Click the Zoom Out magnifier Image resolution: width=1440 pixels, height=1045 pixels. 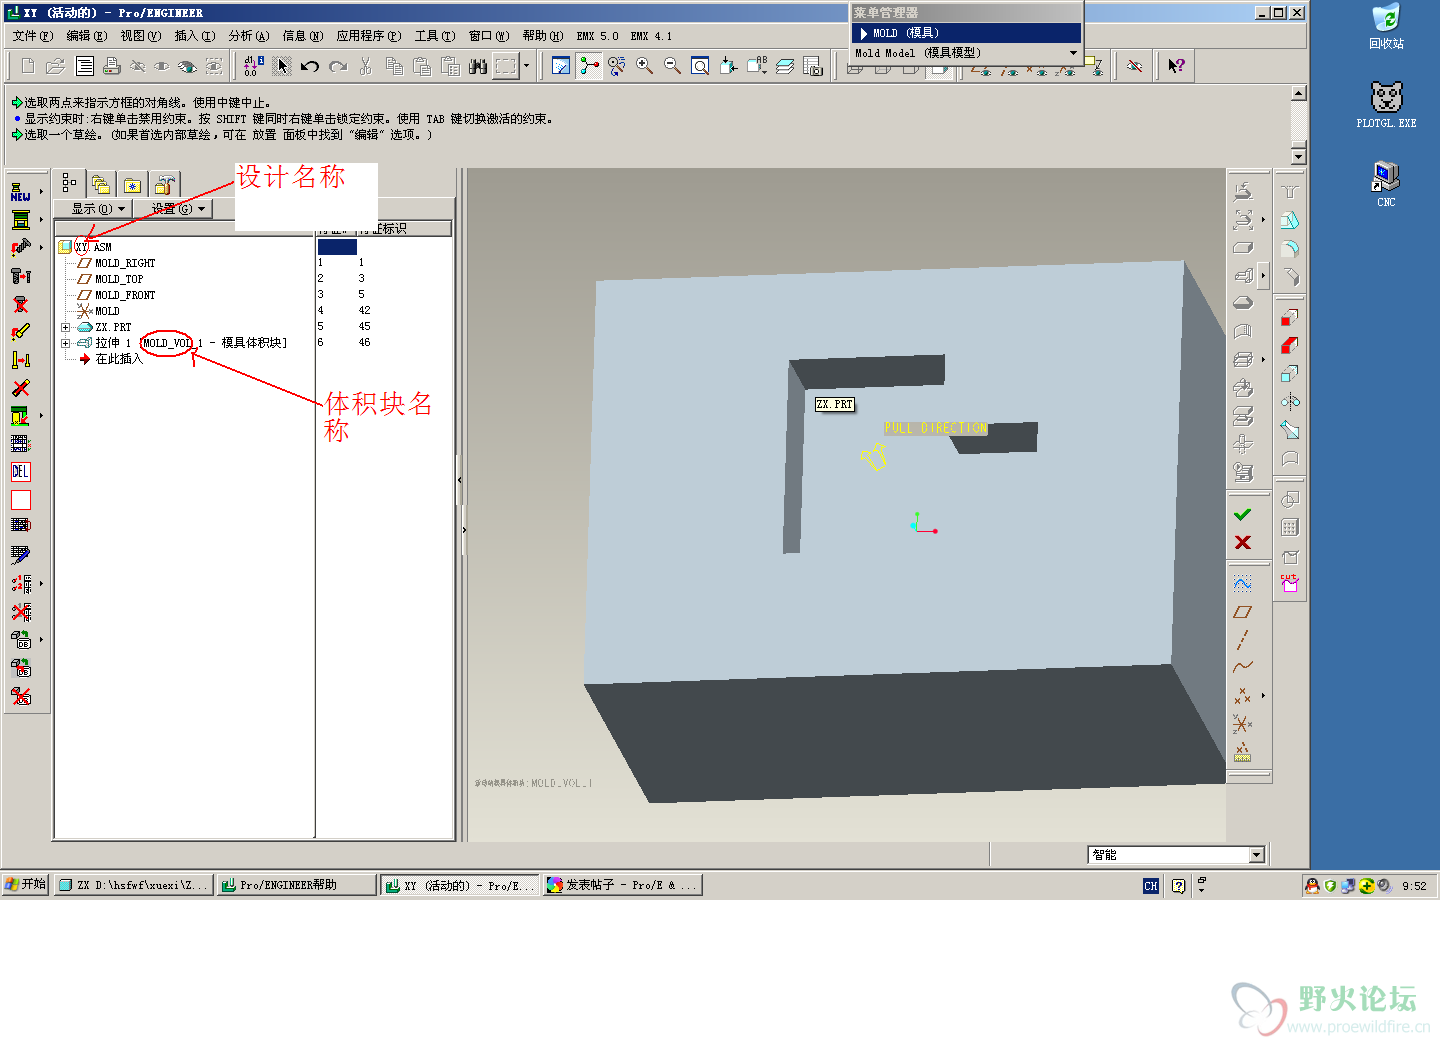tap(673, 66)
